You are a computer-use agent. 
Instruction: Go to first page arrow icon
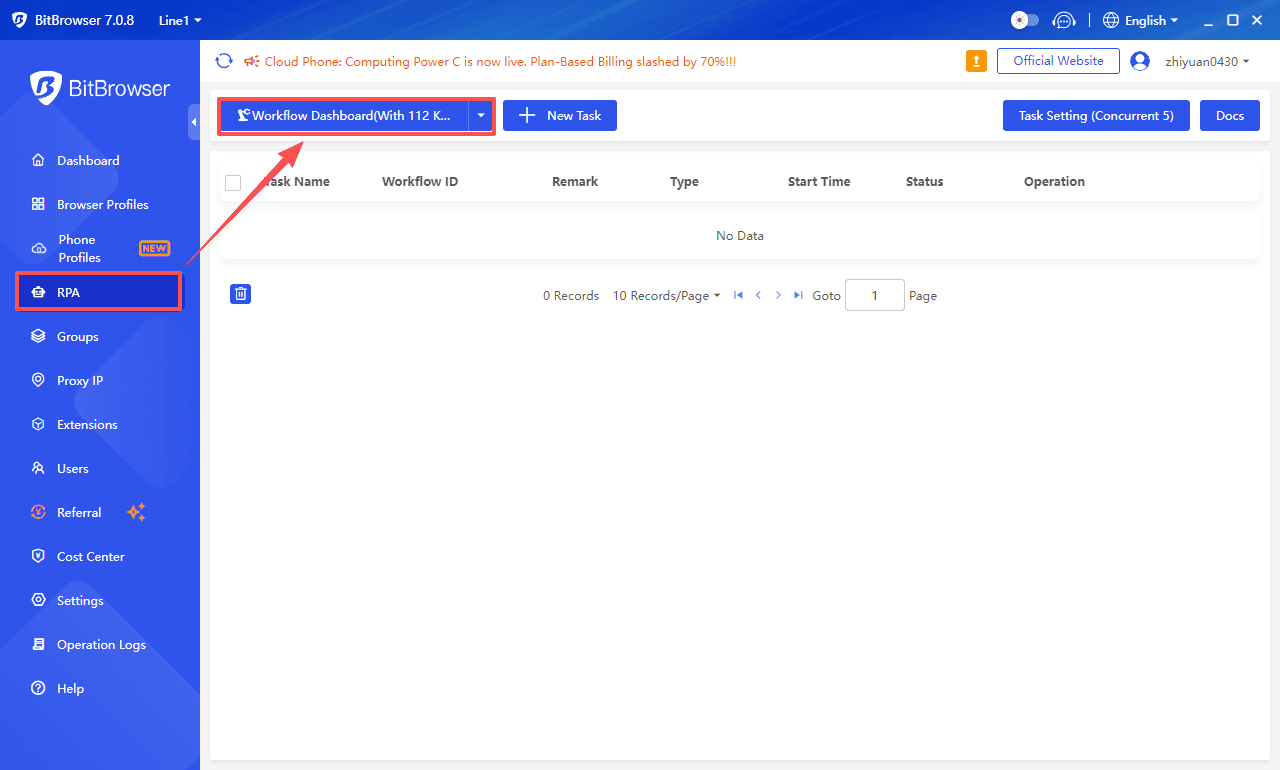[738, 295]
